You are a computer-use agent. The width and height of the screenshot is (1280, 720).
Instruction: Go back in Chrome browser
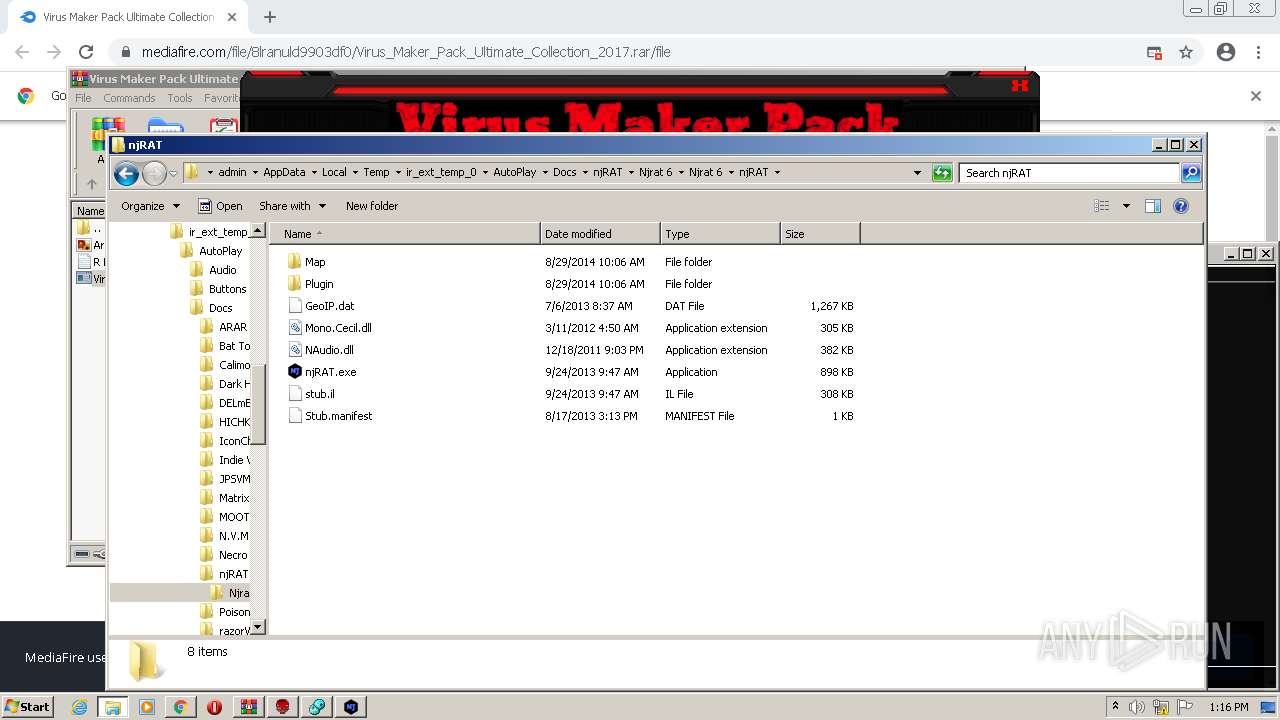22,52
